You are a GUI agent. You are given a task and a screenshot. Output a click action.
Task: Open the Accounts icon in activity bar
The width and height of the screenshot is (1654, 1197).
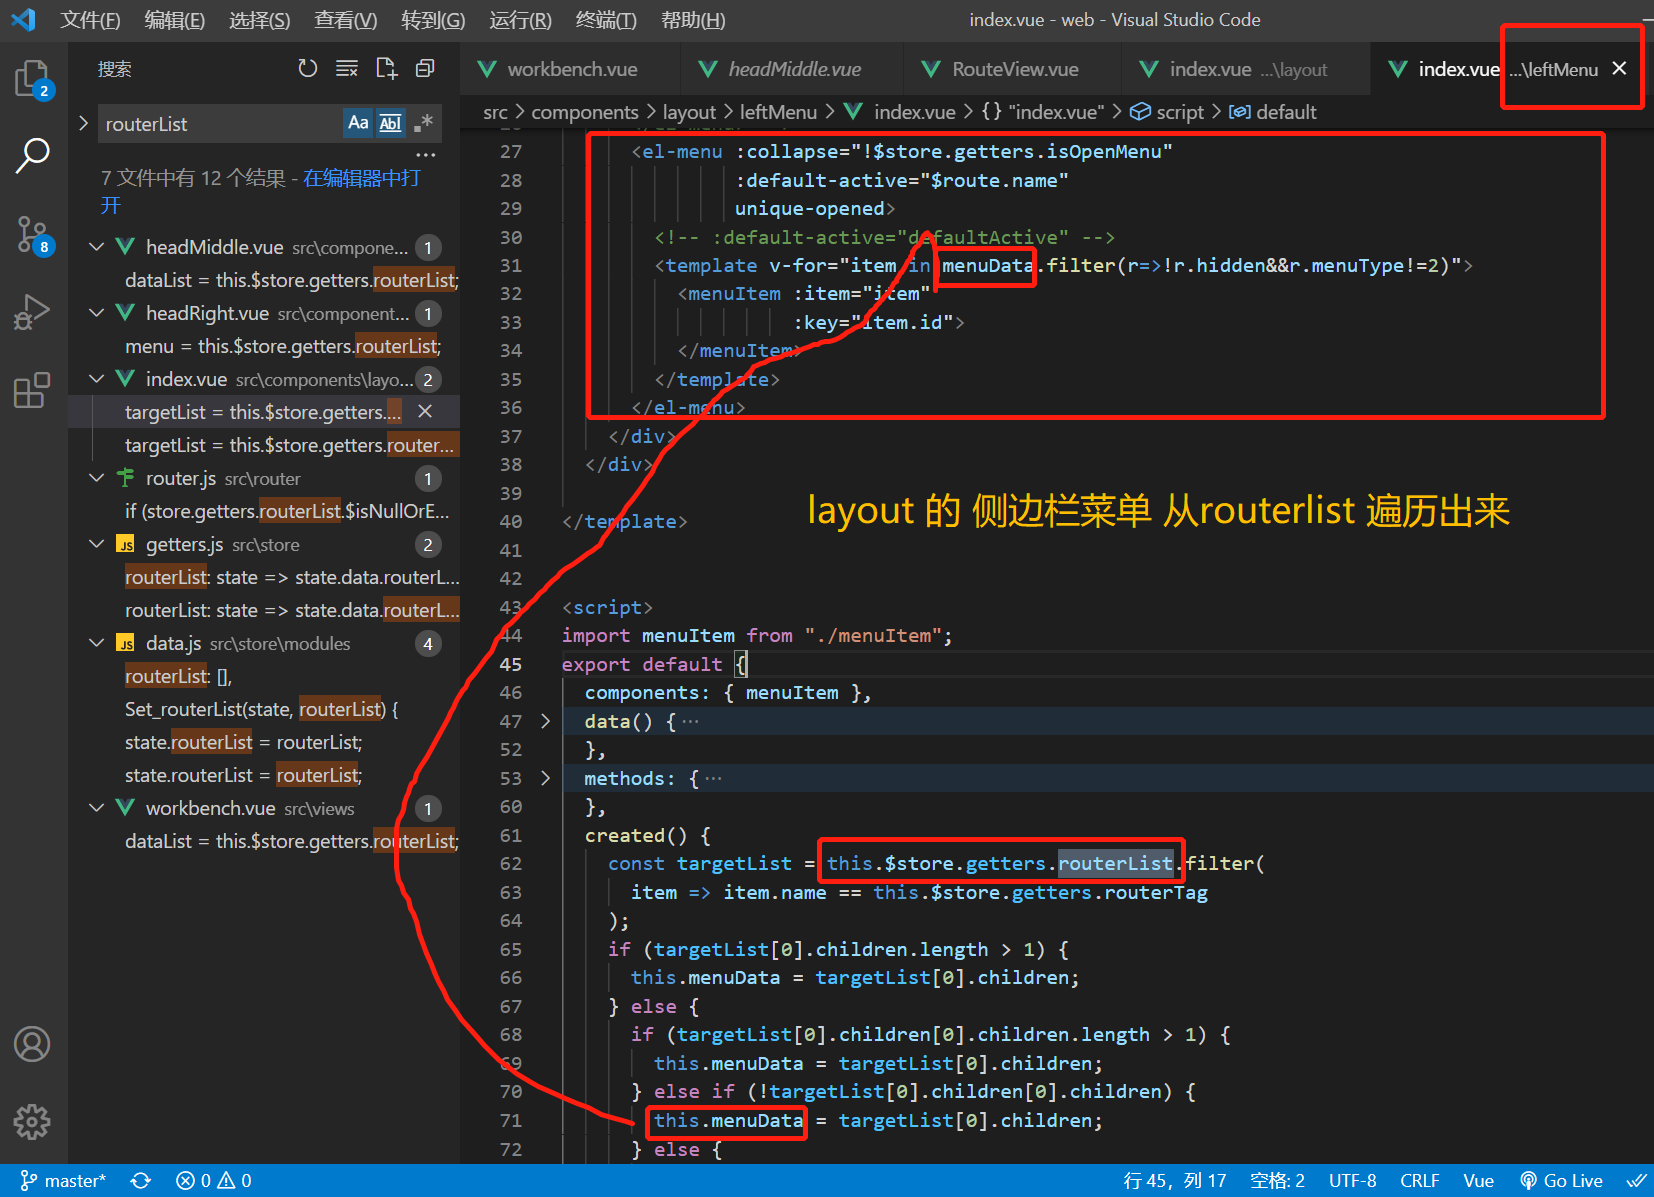[32, 1044]
